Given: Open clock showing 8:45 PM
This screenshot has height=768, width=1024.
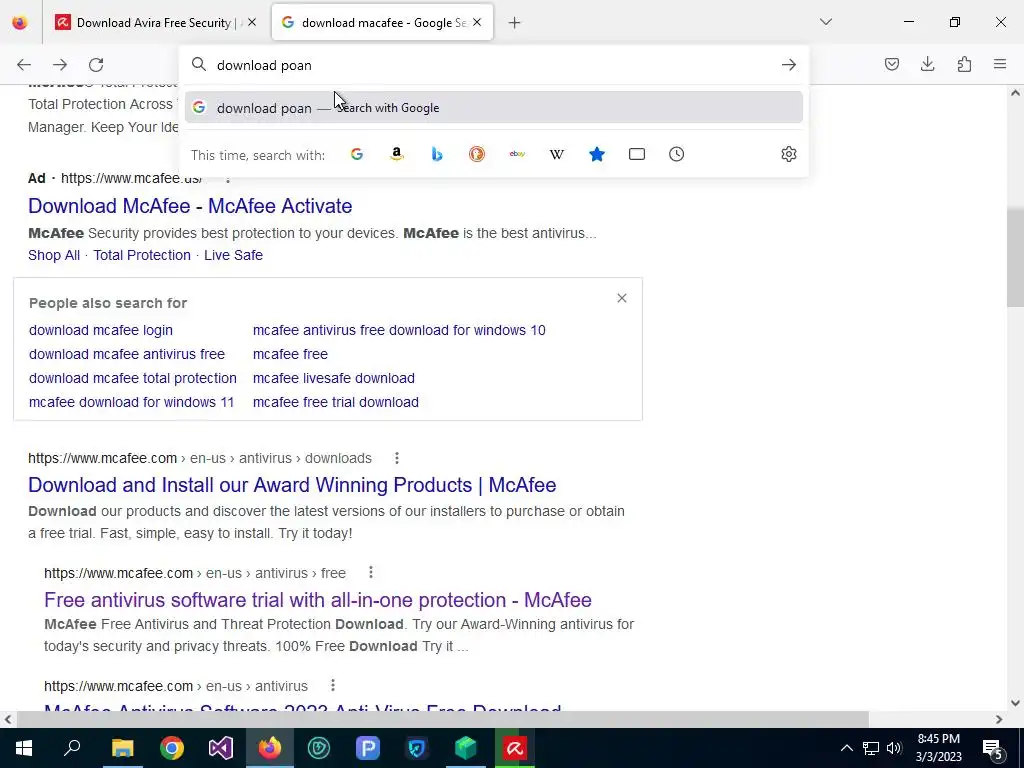Looking at the screenshot, I should tap(938, 748).
